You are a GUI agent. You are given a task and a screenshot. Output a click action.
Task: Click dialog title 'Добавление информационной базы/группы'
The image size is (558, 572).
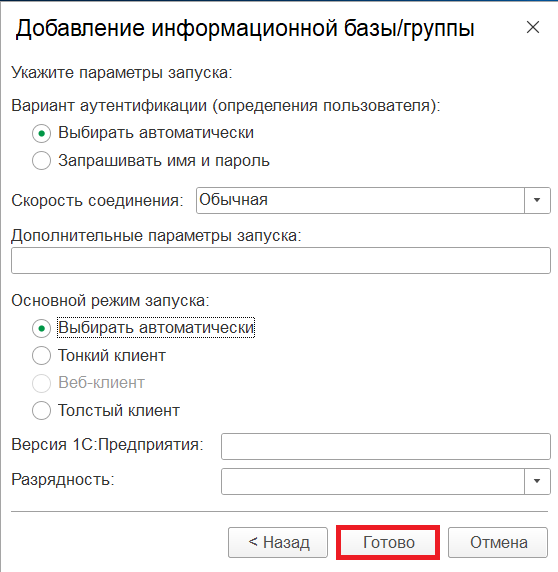pyautogui.click(x=245, y=28)
